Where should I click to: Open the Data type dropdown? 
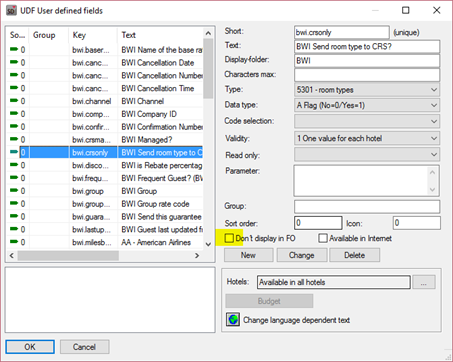[367, 105]
